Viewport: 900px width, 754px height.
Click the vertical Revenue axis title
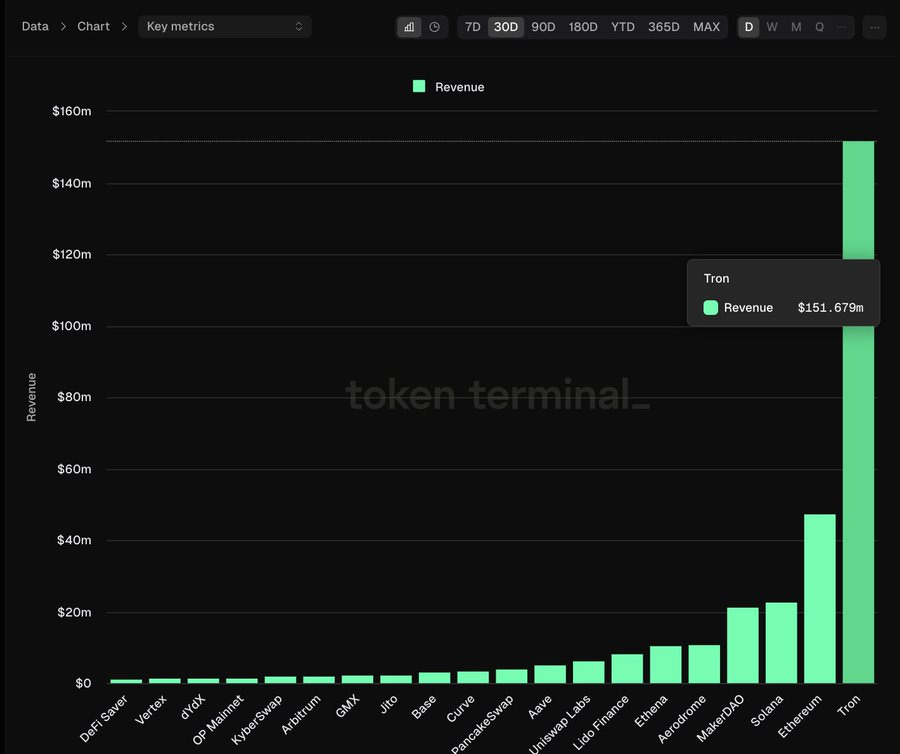(31, 397)
